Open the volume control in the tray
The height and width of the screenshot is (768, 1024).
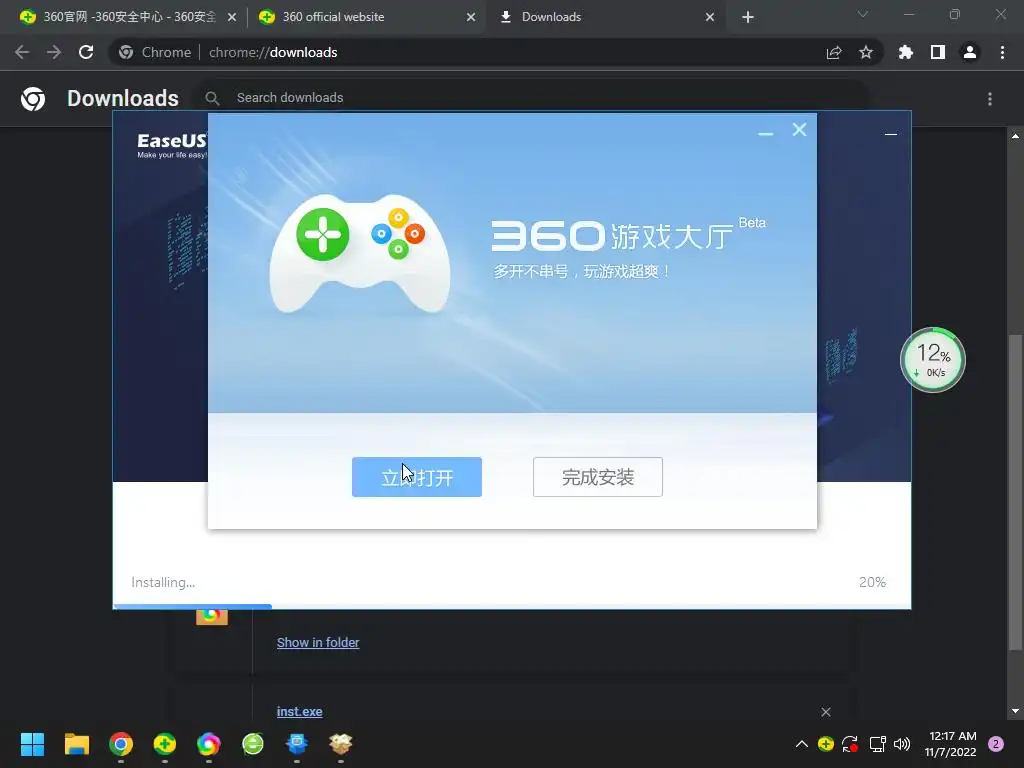902,744
